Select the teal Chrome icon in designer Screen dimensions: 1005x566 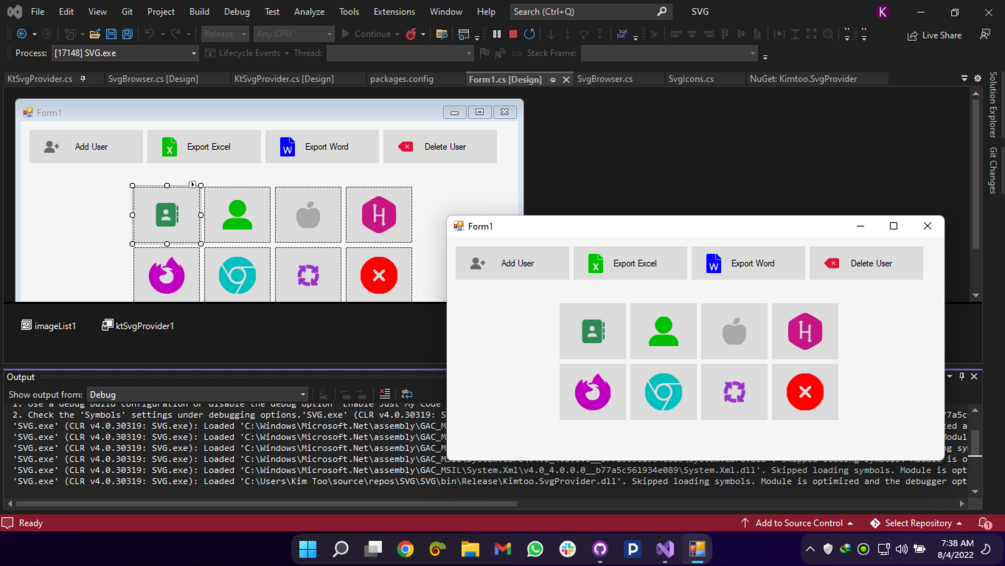pyautogui.click(x=237, y=274)
